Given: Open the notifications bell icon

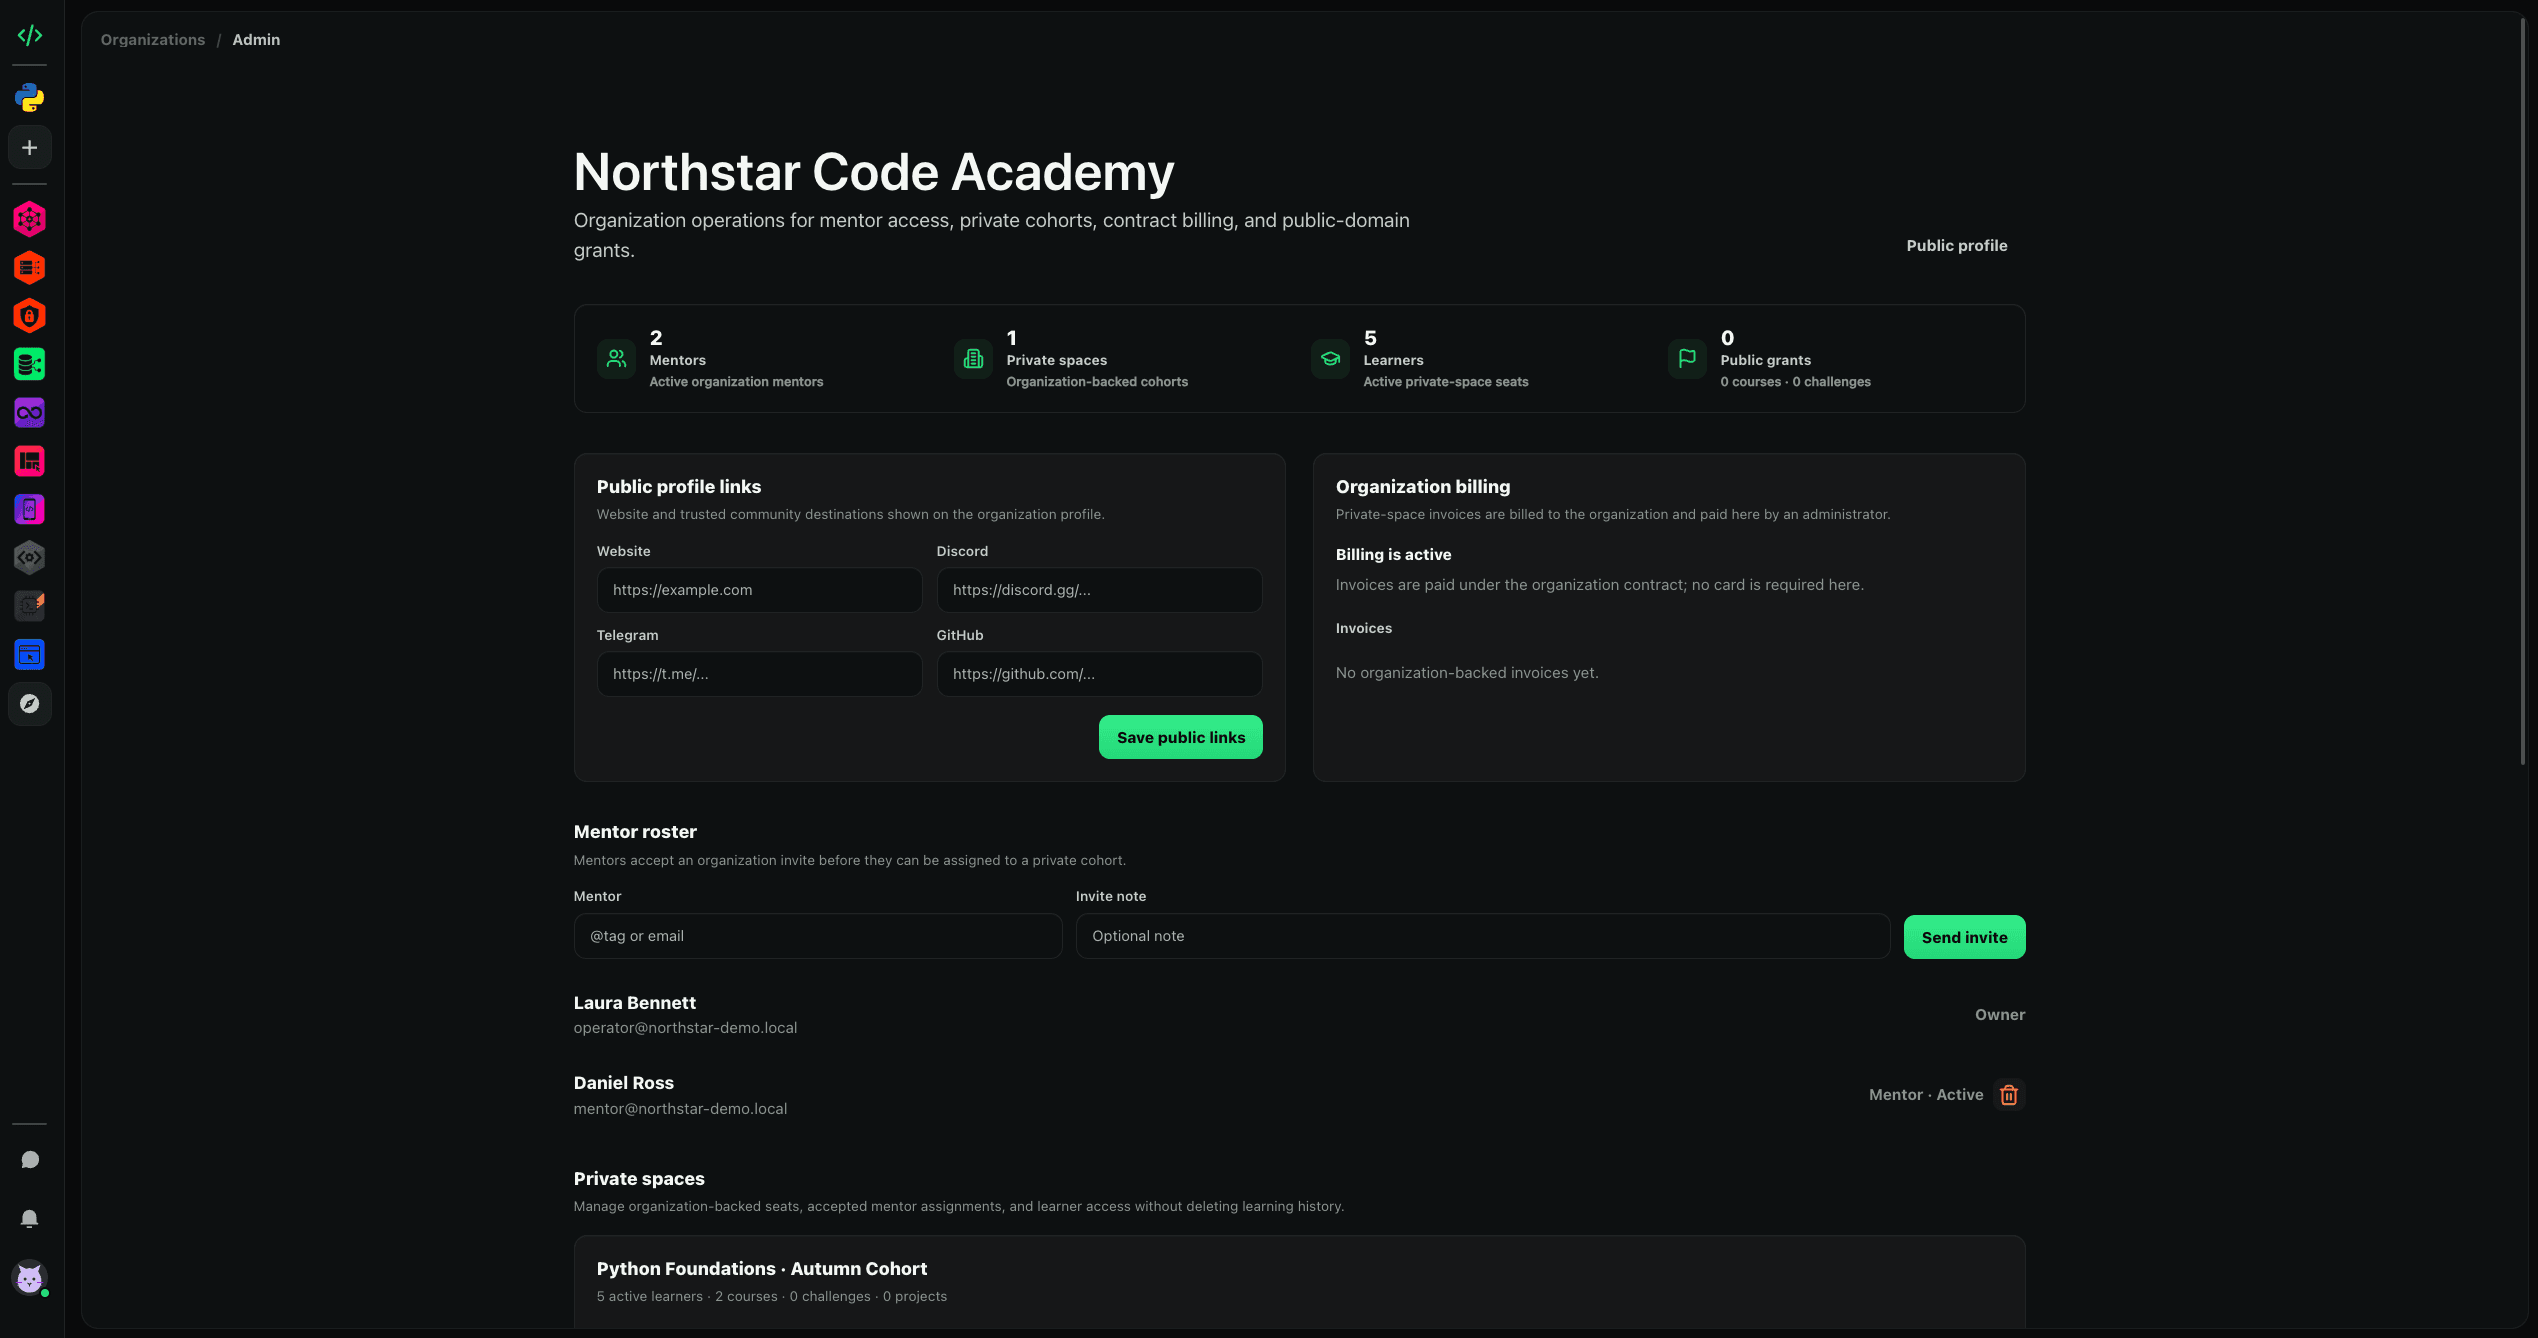Looking at the screenshot, I should click(30, 1219).
